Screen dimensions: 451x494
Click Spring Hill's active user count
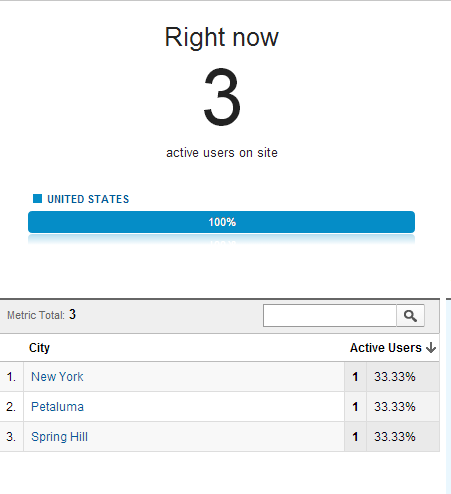click(355, 437)
